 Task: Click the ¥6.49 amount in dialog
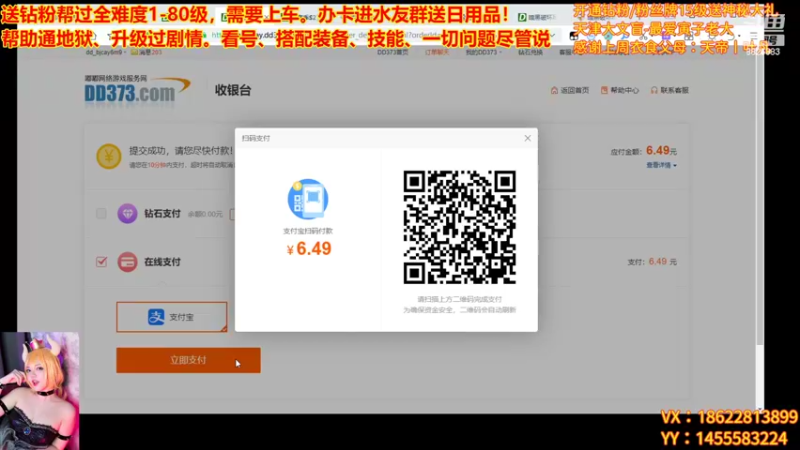[309, 248]
